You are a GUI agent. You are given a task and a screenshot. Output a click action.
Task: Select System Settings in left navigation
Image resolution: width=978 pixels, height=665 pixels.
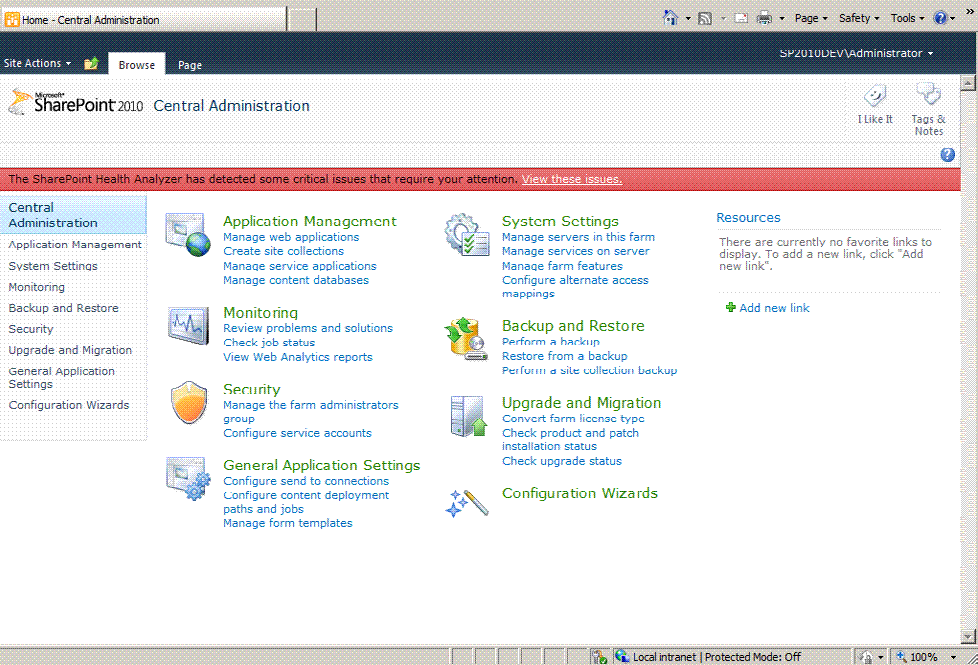(x=53, y=266)
